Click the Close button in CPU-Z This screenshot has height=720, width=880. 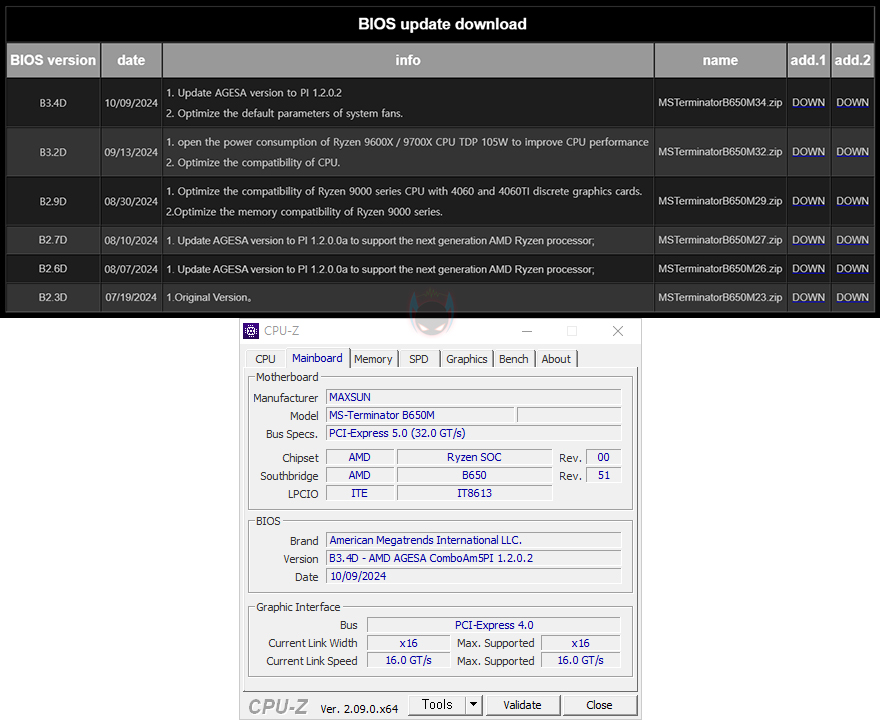(x=599, y=705)
